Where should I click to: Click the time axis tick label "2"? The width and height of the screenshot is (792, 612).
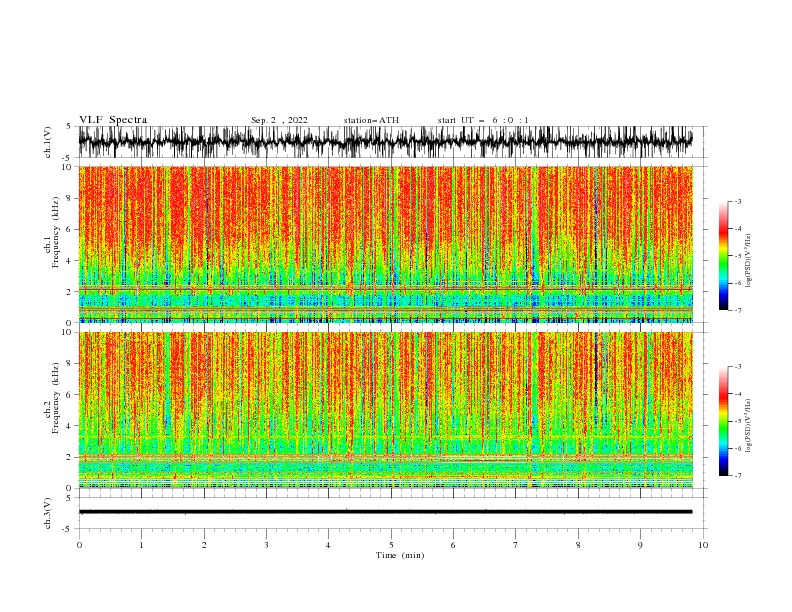(204, 545)
